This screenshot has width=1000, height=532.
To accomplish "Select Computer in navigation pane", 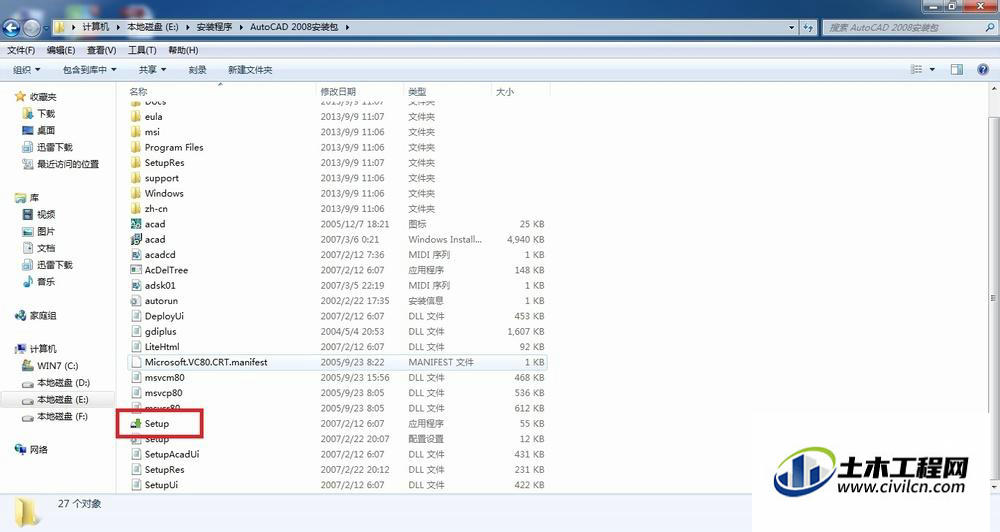I will (x=36, y=349).
